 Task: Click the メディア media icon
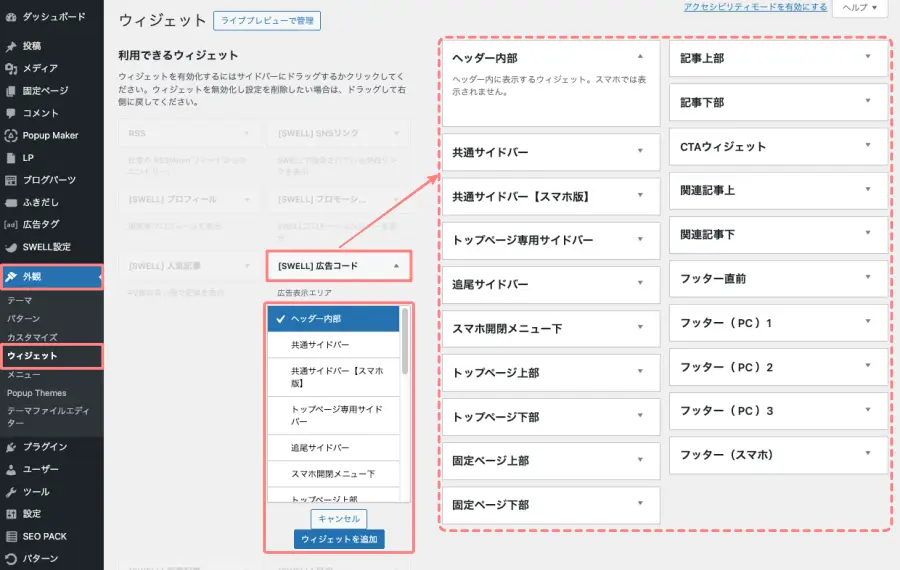10,68
